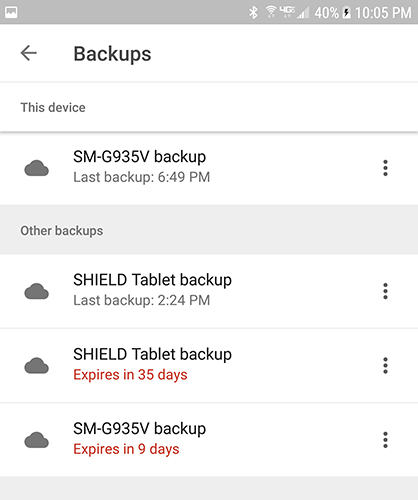
Task: Tap the picture notification icon in status bar
Action: coord(11,13)
